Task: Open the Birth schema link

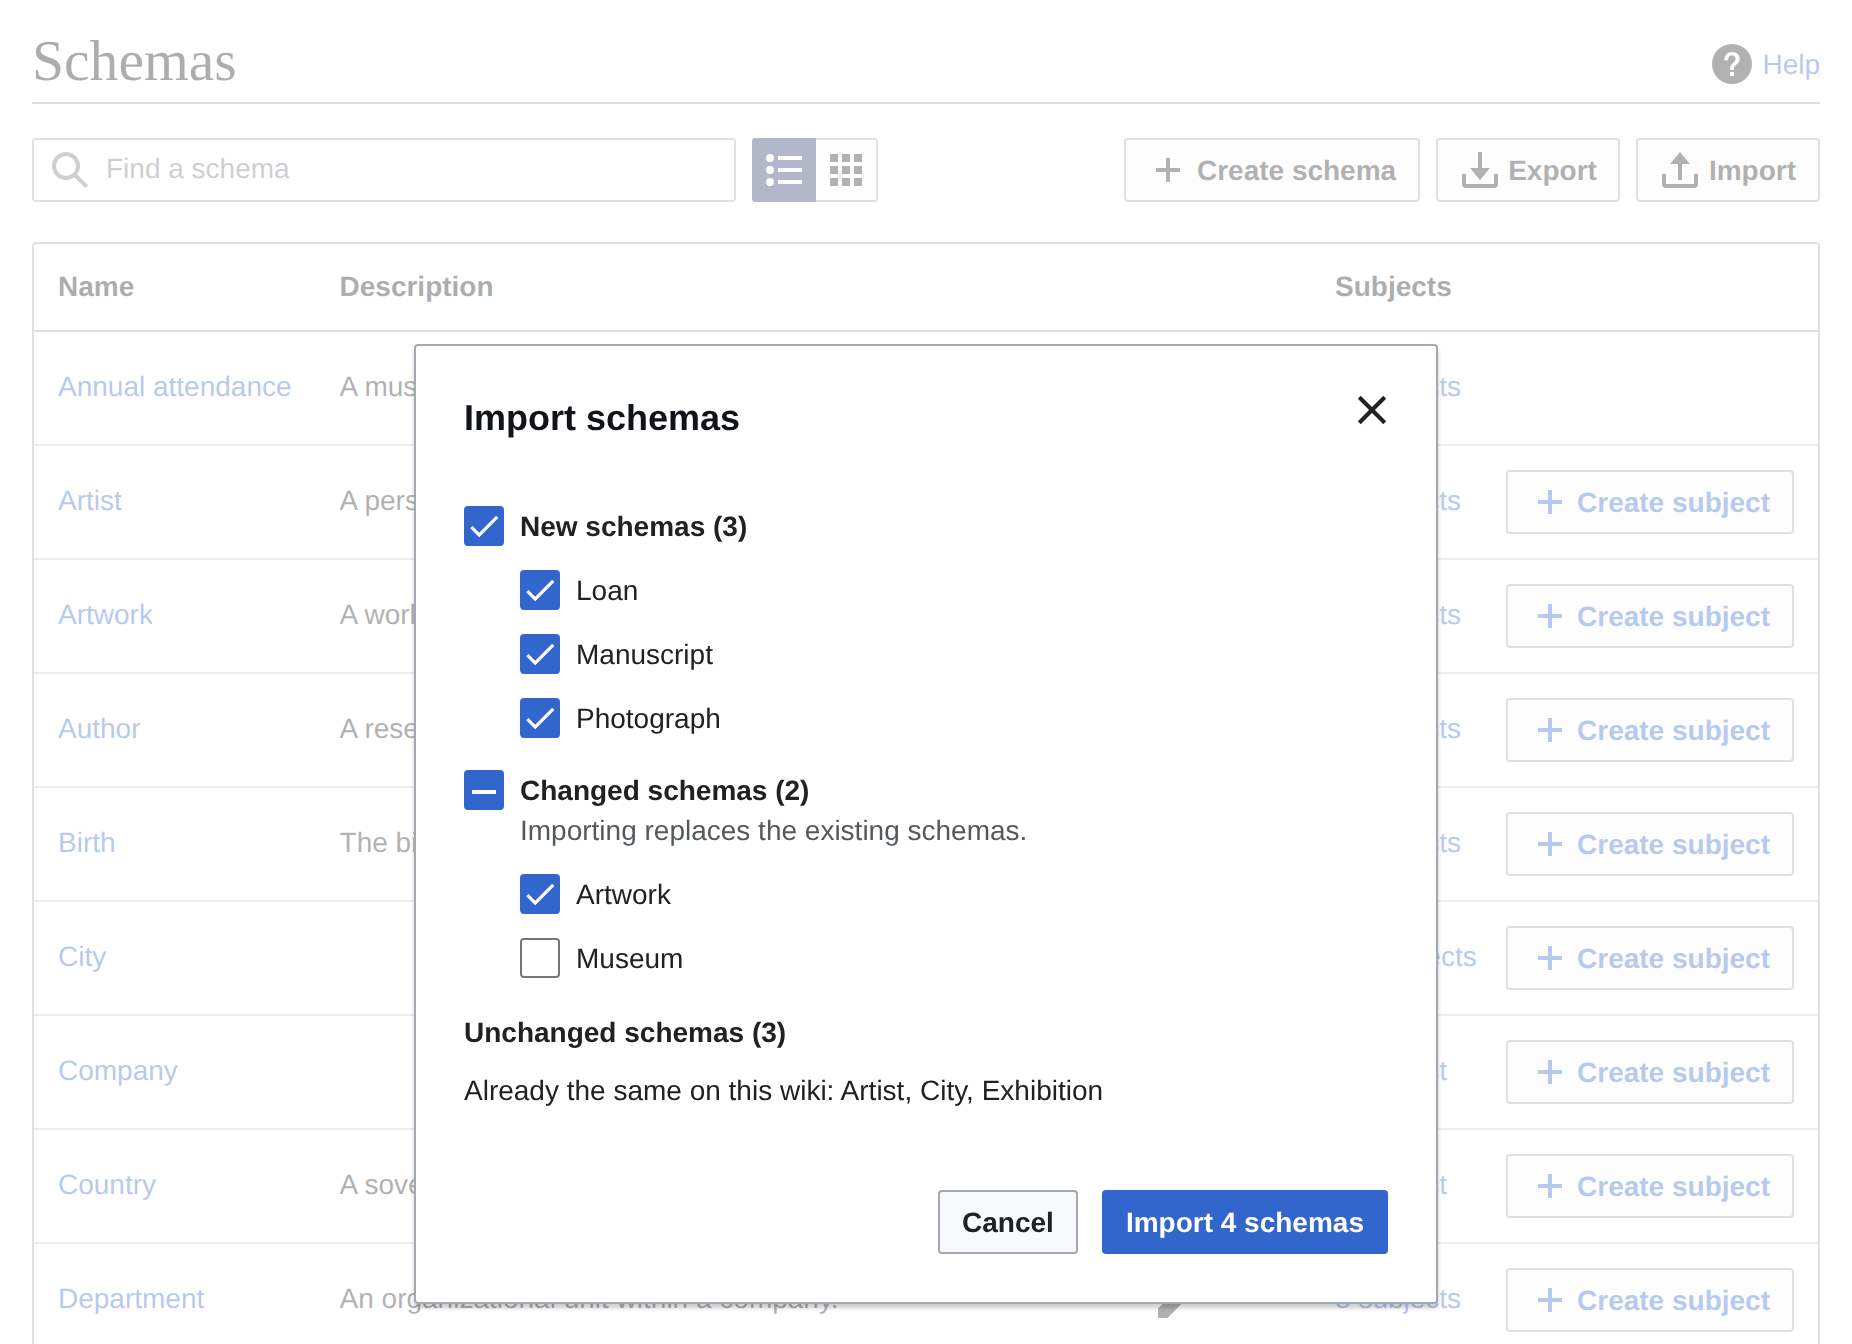Action: (x=87, y=843)
